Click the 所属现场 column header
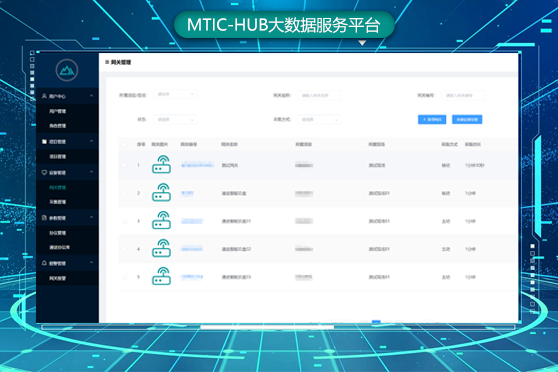This screenshot has height=372, width=558. point(377,144)
